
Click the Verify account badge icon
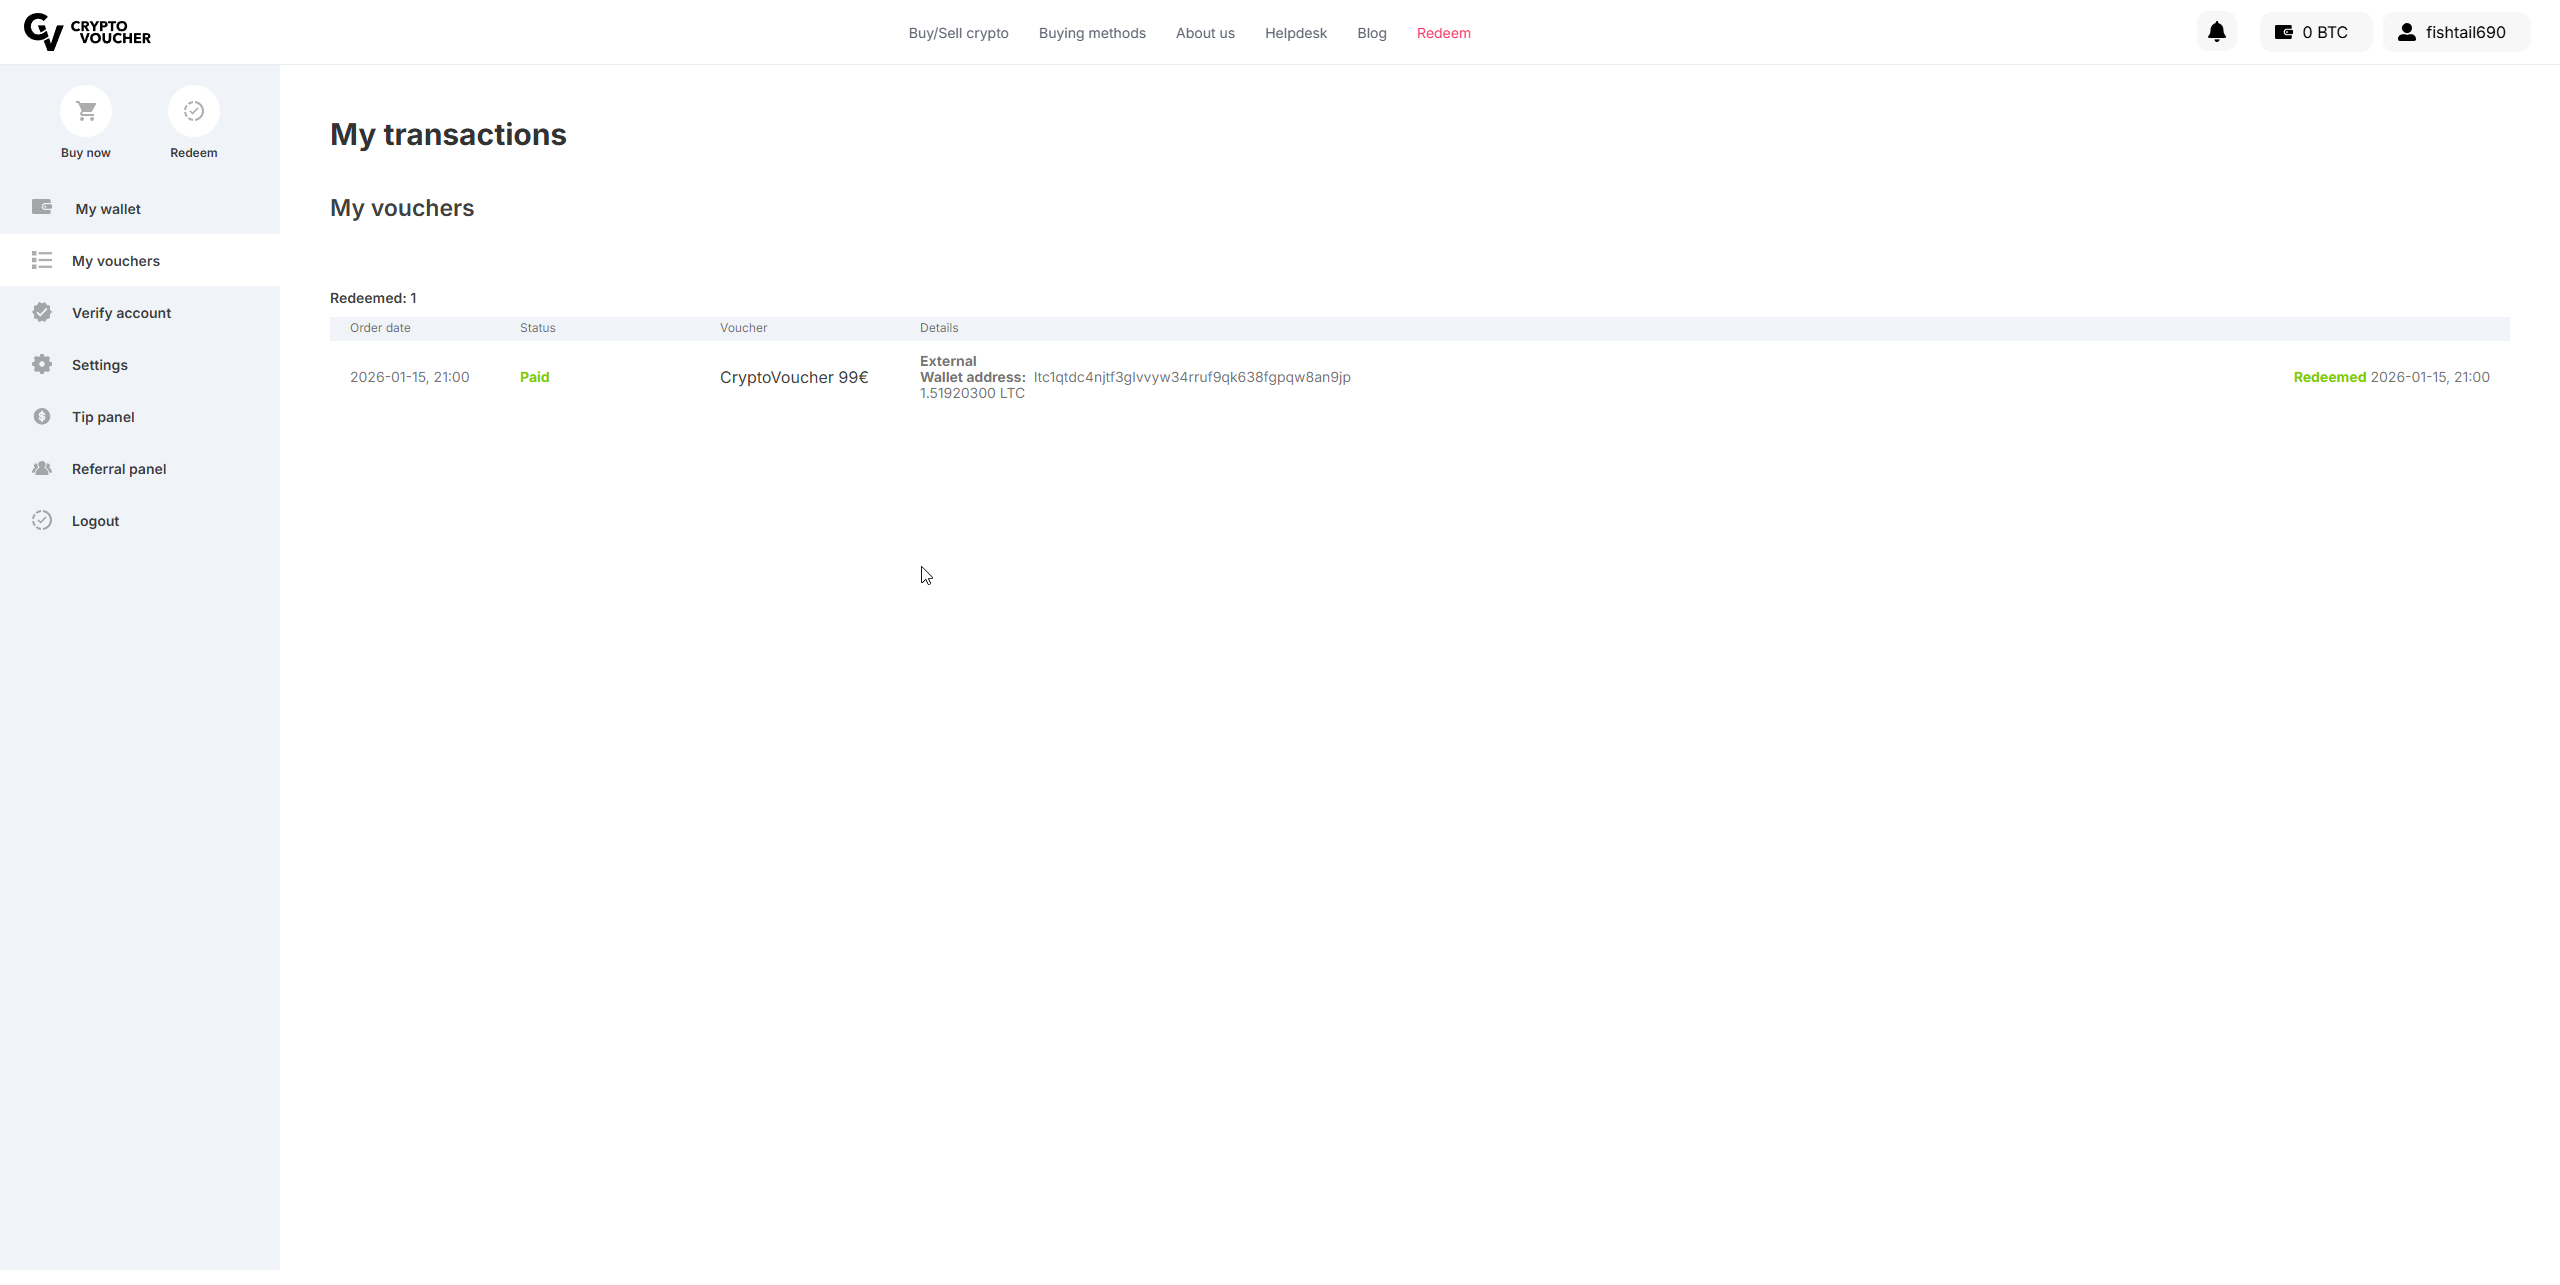click(42, 312)
